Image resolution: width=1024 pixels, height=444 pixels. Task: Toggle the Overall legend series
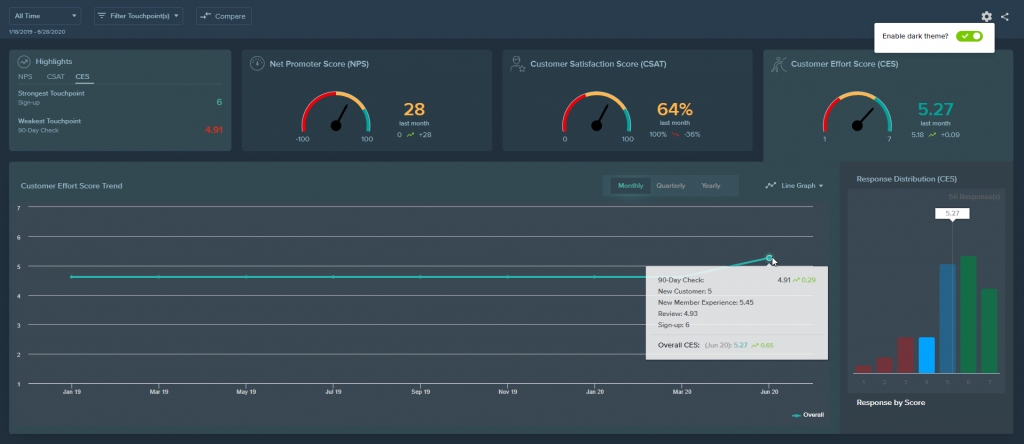(808, 415)
